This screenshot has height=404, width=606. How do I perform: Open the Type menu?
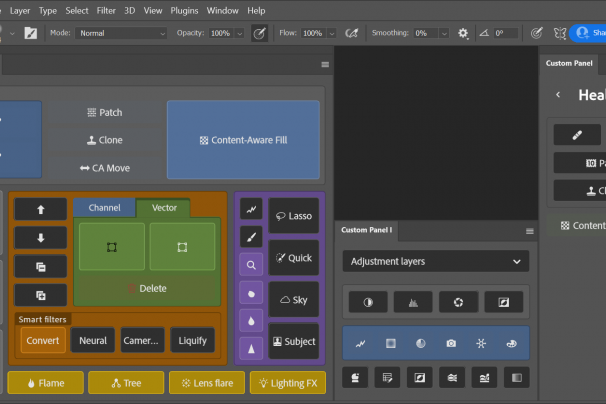click(x=48, y=11)
